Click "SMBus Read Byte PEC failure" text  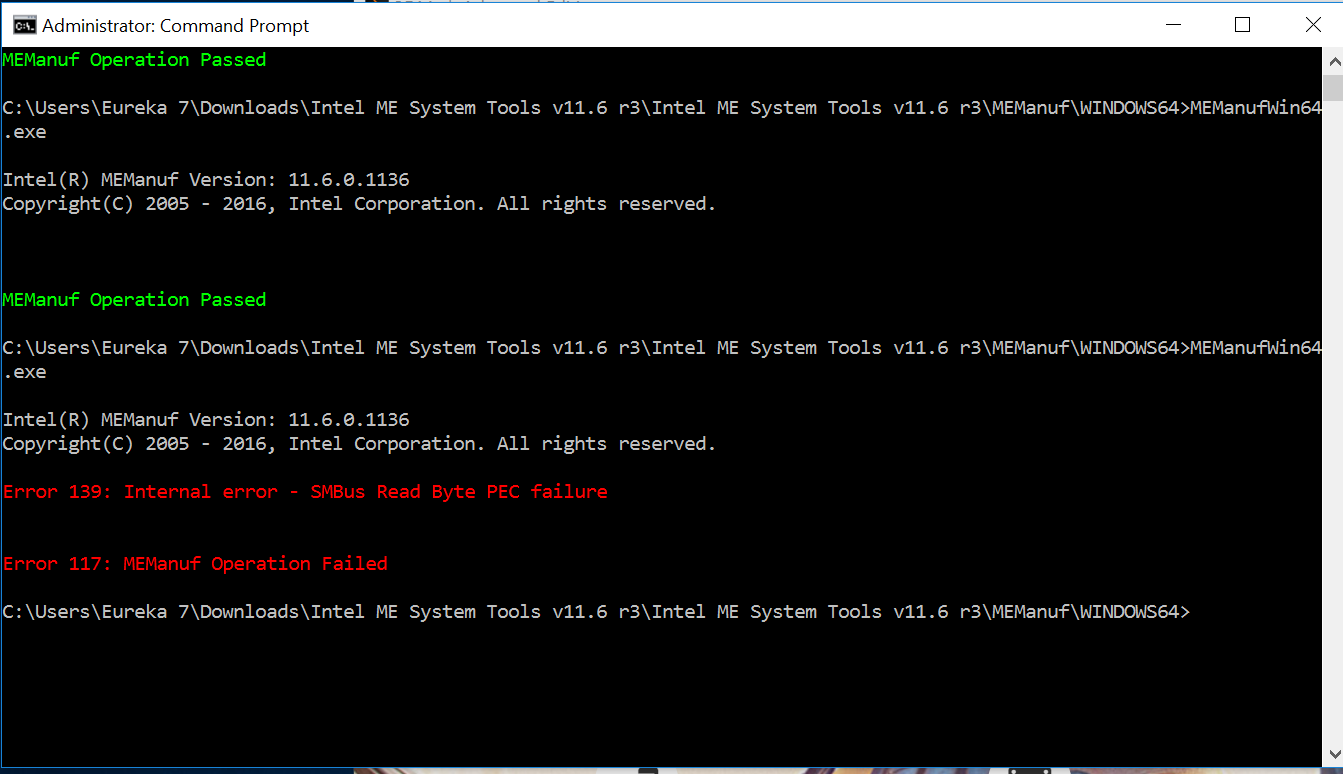(x=459, y=492)
